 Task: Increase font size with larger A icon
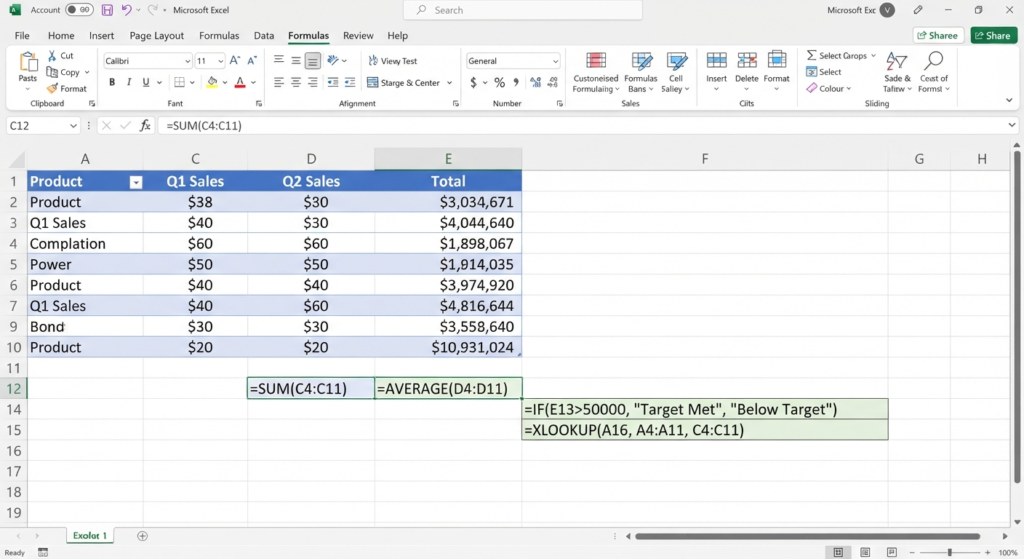(x=235, y=61)
